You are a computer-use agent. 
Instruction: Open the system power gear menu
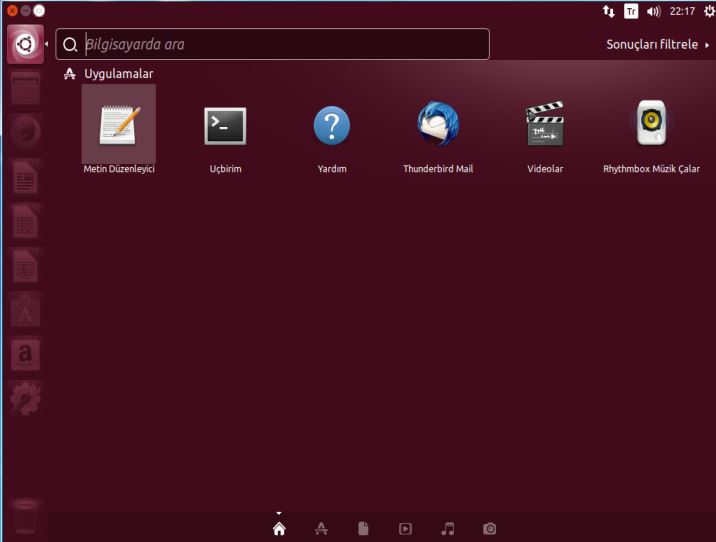[x=709, y=11]
